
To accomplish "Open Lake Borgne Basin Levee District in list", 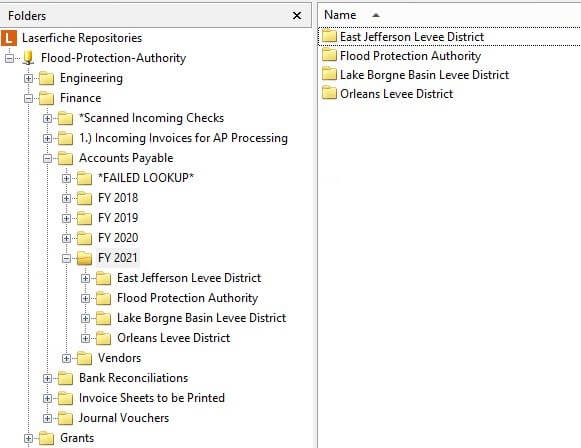I will (424, 74).
